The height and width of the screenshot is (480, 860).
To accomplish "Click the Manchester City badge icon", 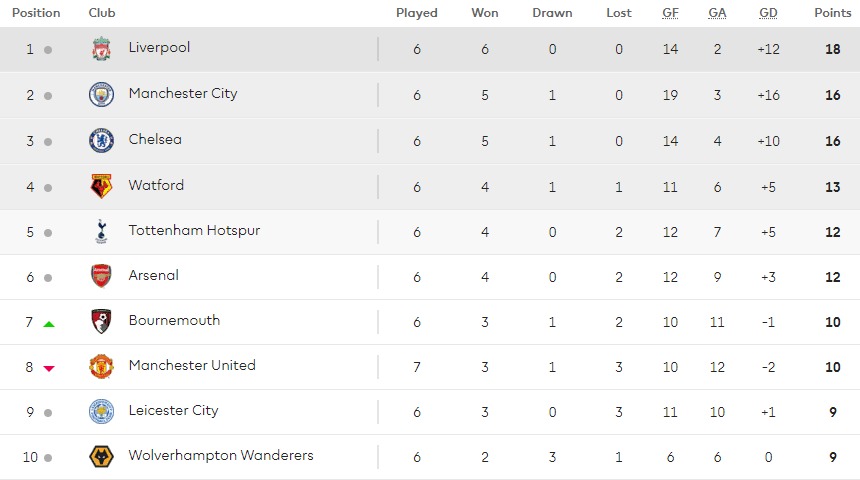I will [101, 95].
